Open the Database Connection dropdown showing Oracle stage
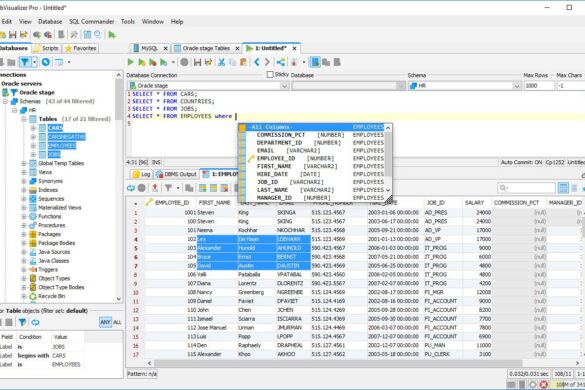The image size is (585, 390). point(209,86)
